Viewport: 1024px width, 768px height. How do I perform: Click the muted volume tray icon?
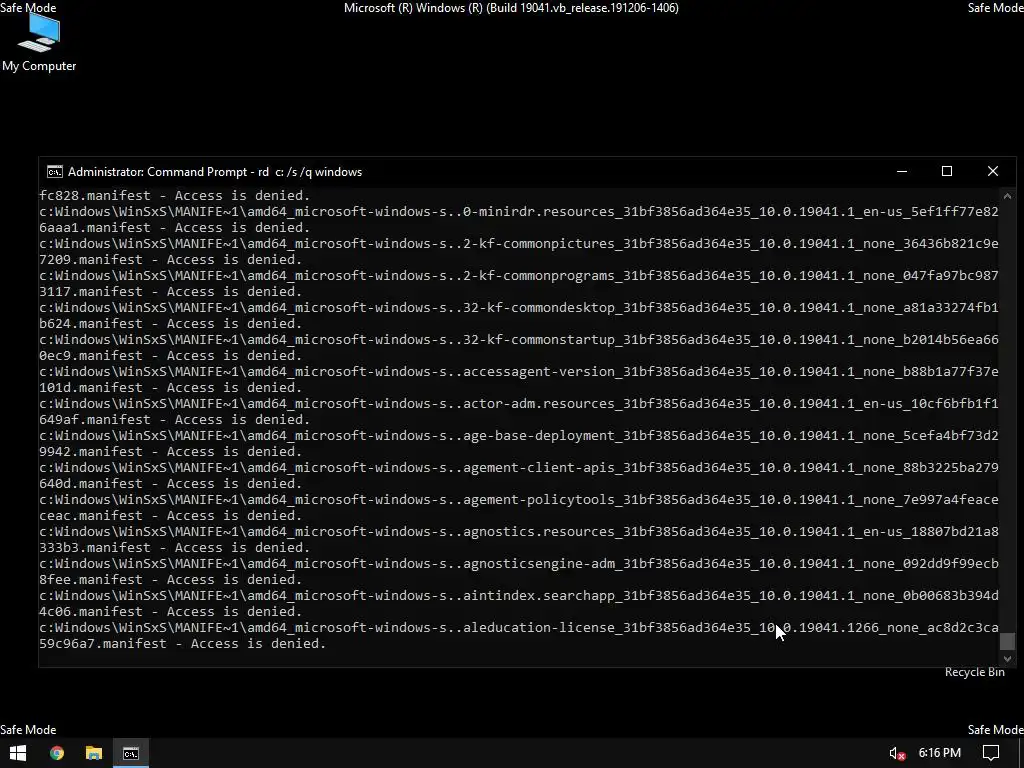(x=897, y=754)
